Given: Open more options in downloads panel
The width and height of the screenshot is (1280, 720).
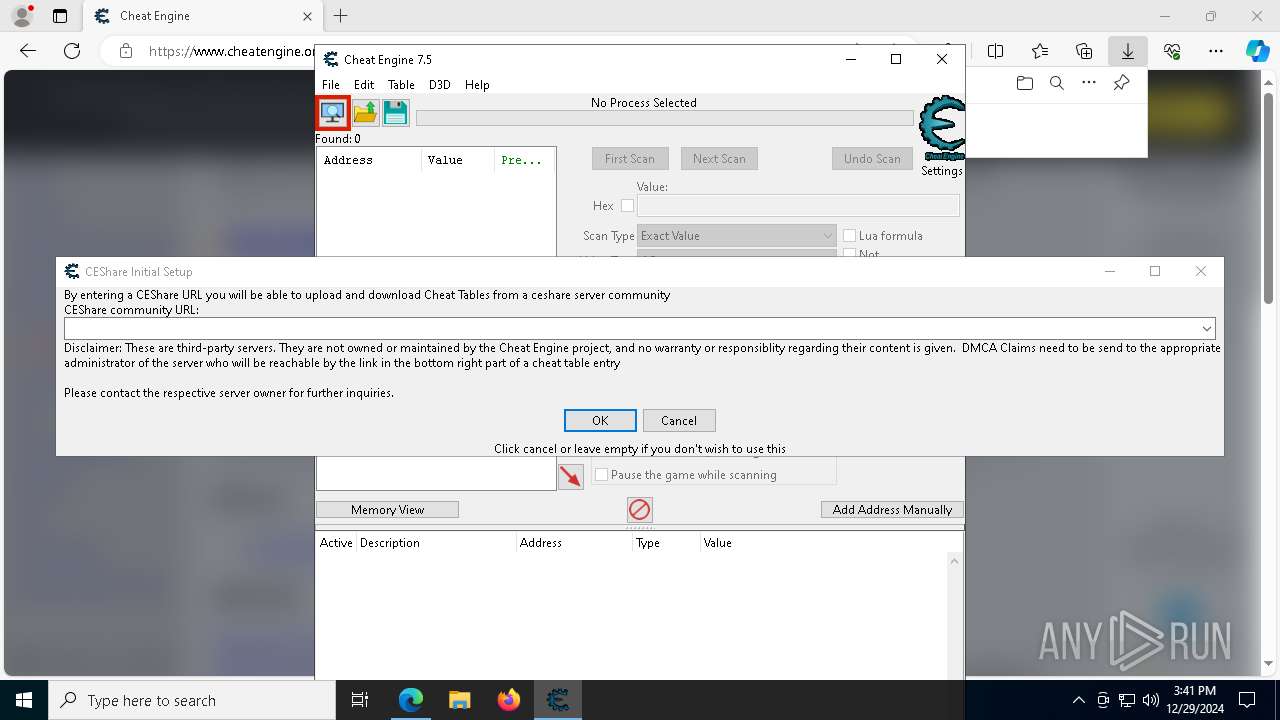Looking at the screenshot, I should pyautogui.click(x=1089, y=83).
